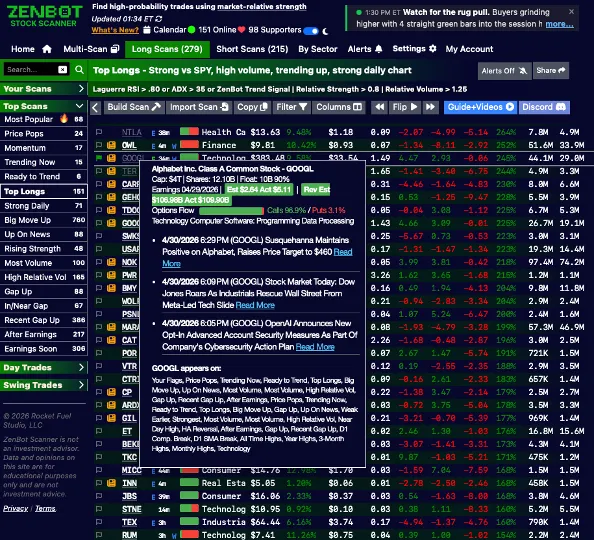Open the Terms link
The width and height of the screenshot is (594, 540).
45,509
